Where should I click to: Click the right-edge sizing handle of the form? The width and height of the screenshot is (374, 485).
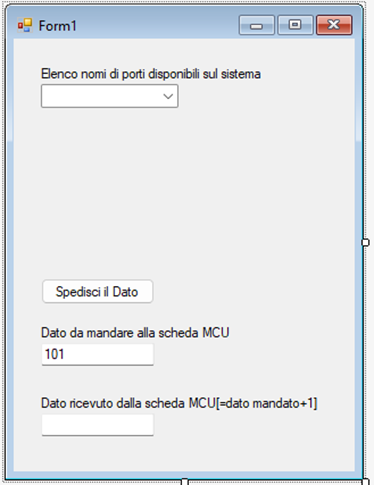pos(365,242)
